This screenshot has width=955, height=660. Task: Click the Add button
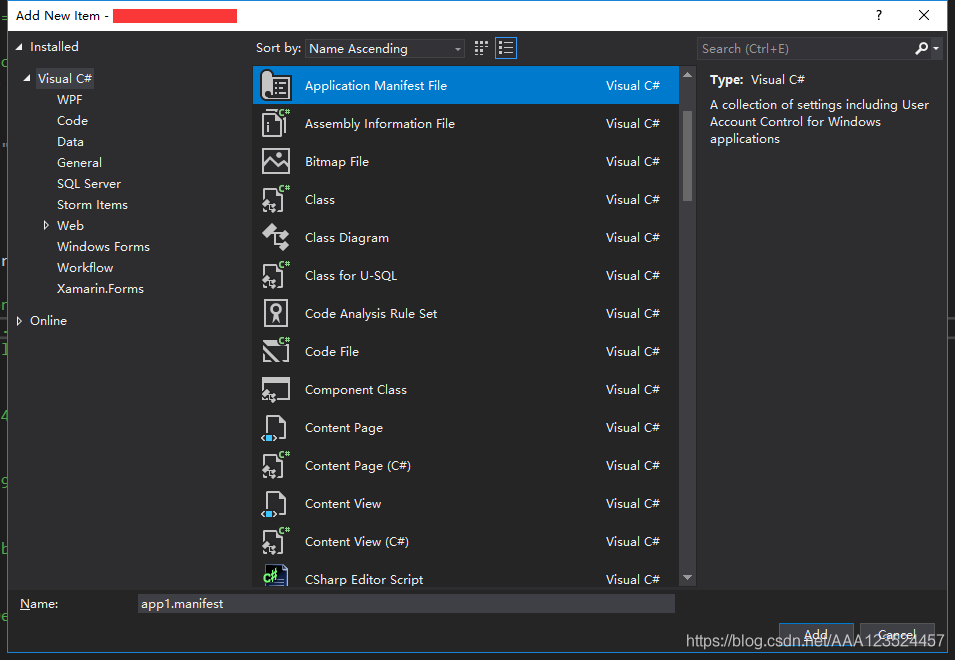coord(816,635)
